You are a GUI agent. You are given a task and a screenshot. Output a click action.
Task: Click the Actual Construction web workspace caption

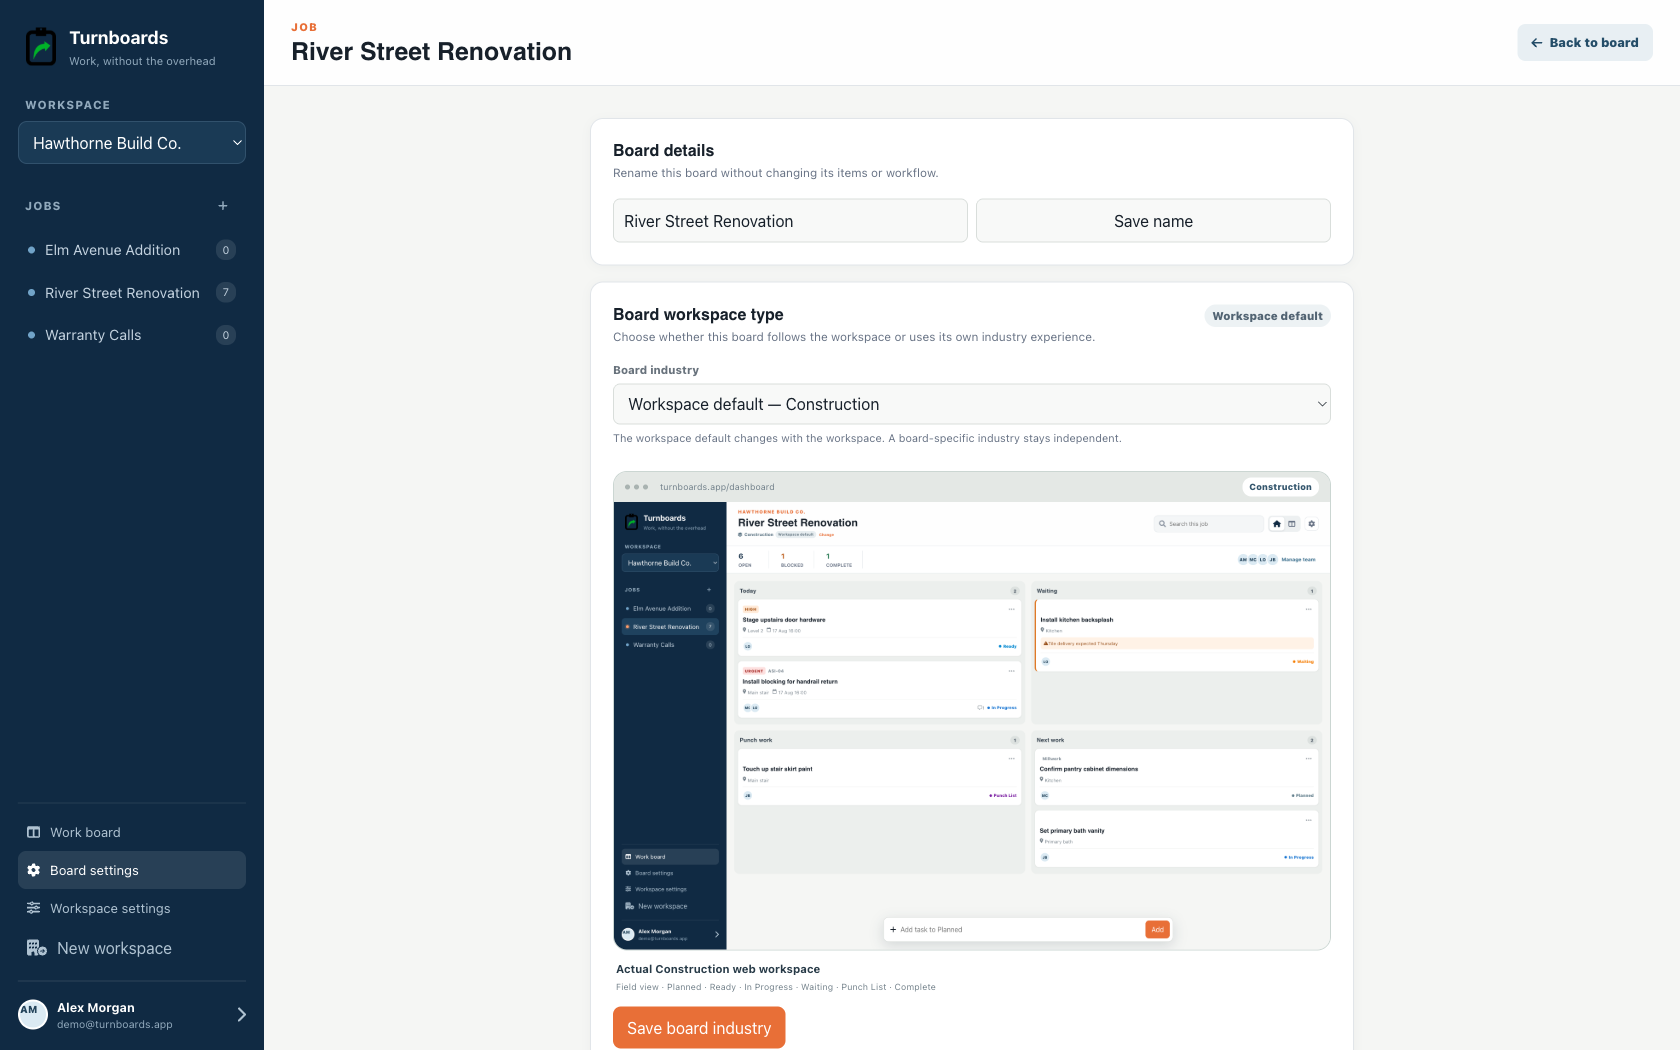pyautogui.click(x=718, y=969)
